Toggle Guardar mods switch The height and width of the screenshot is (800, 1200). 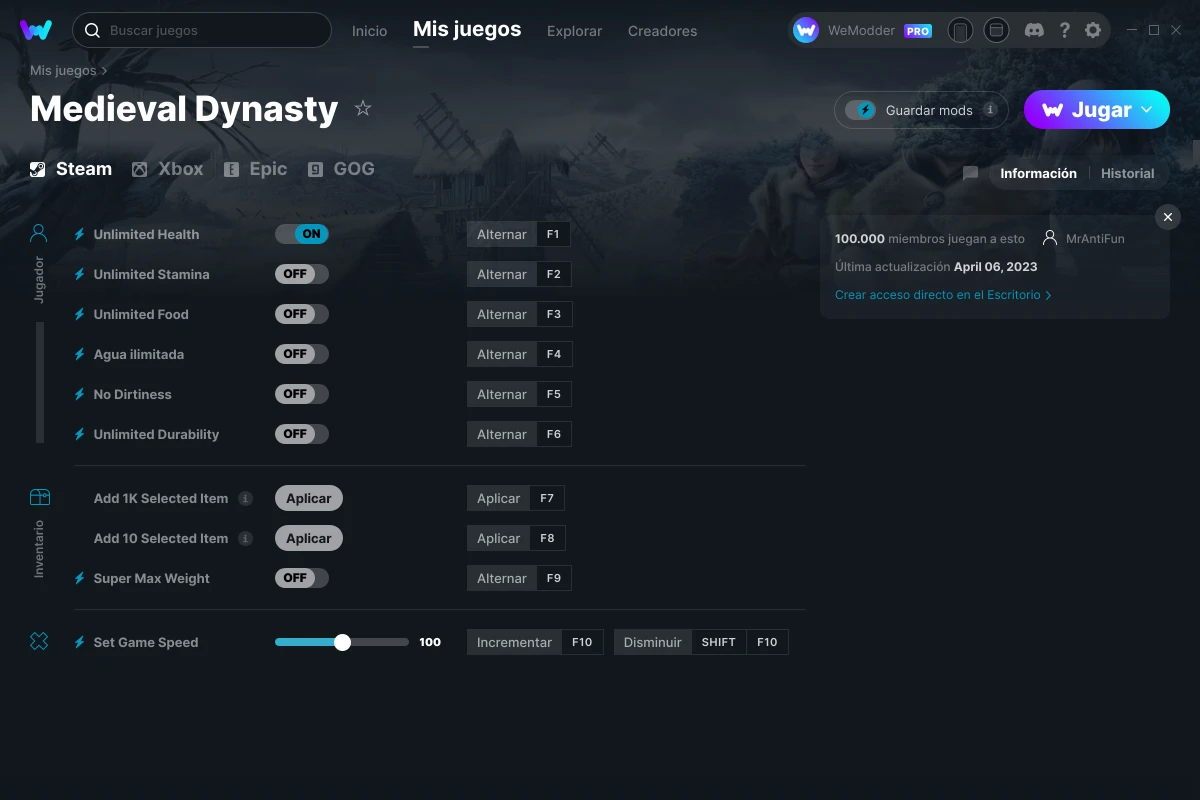(860, 110)
